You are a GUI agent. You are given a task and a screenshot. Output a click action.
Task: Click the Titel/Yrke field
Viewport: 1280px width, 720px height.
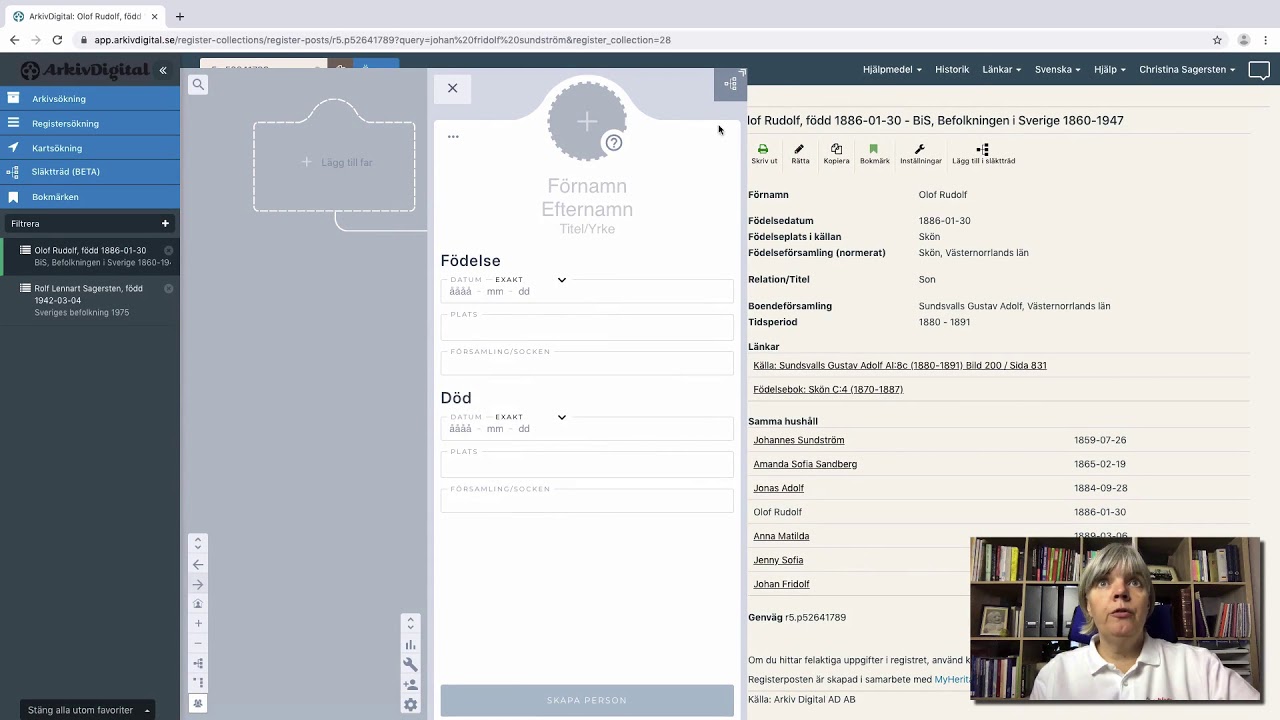coord(587,229)
